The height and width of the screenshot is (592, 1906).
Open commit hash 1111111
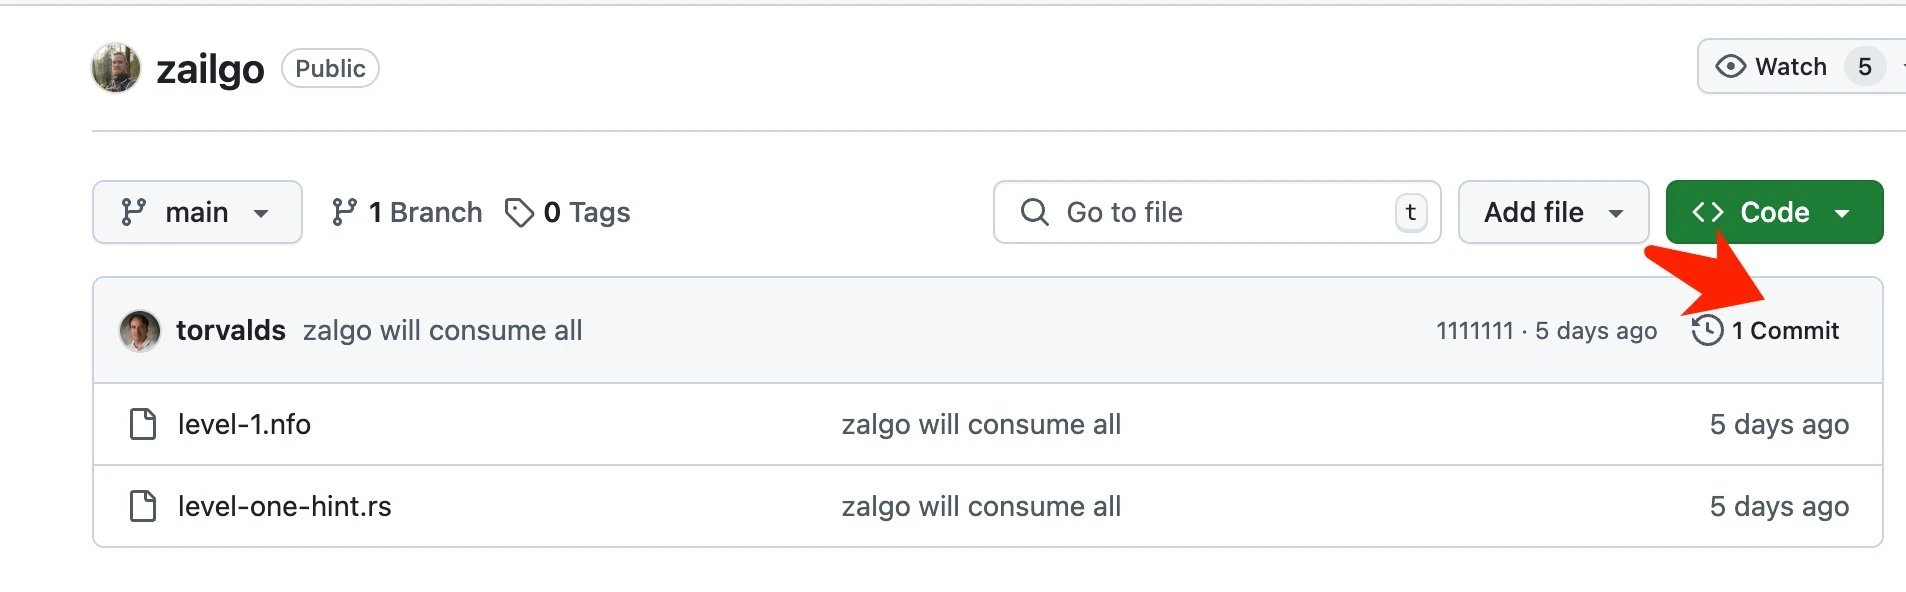coord(1475,331)
